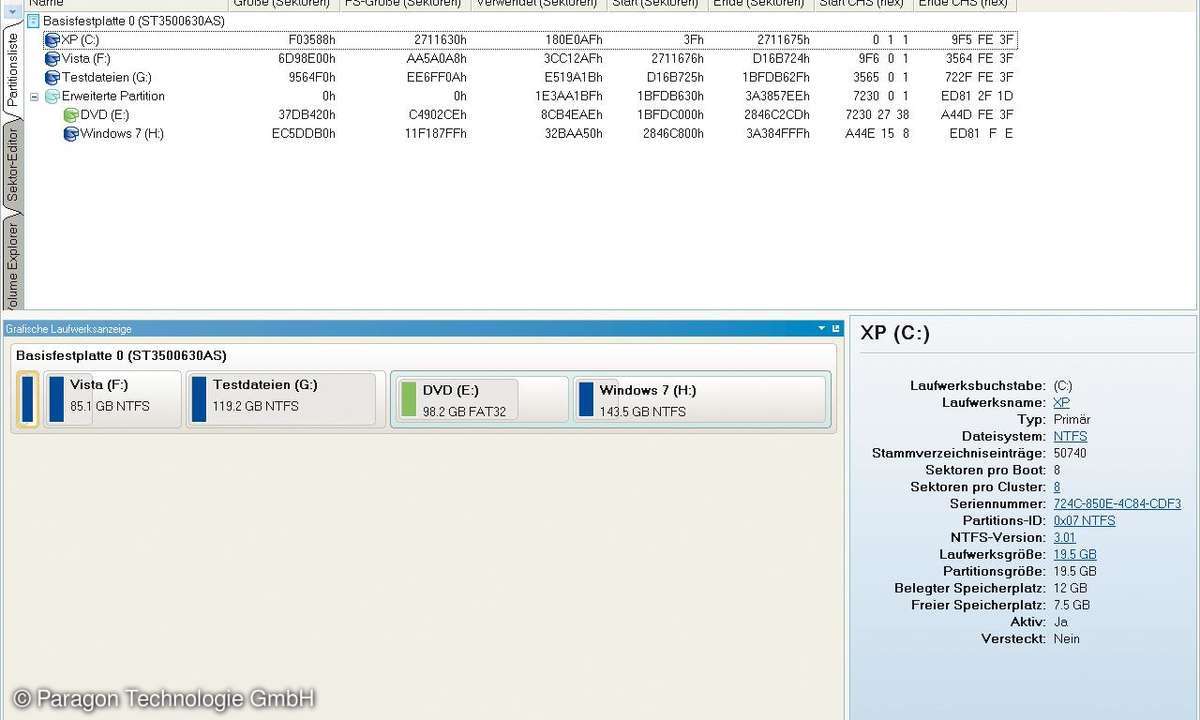Screen dimensions: 1200x720
Task: Click the '2846C800h' start cell in Windows 7 row
Action: pos(673,134)
